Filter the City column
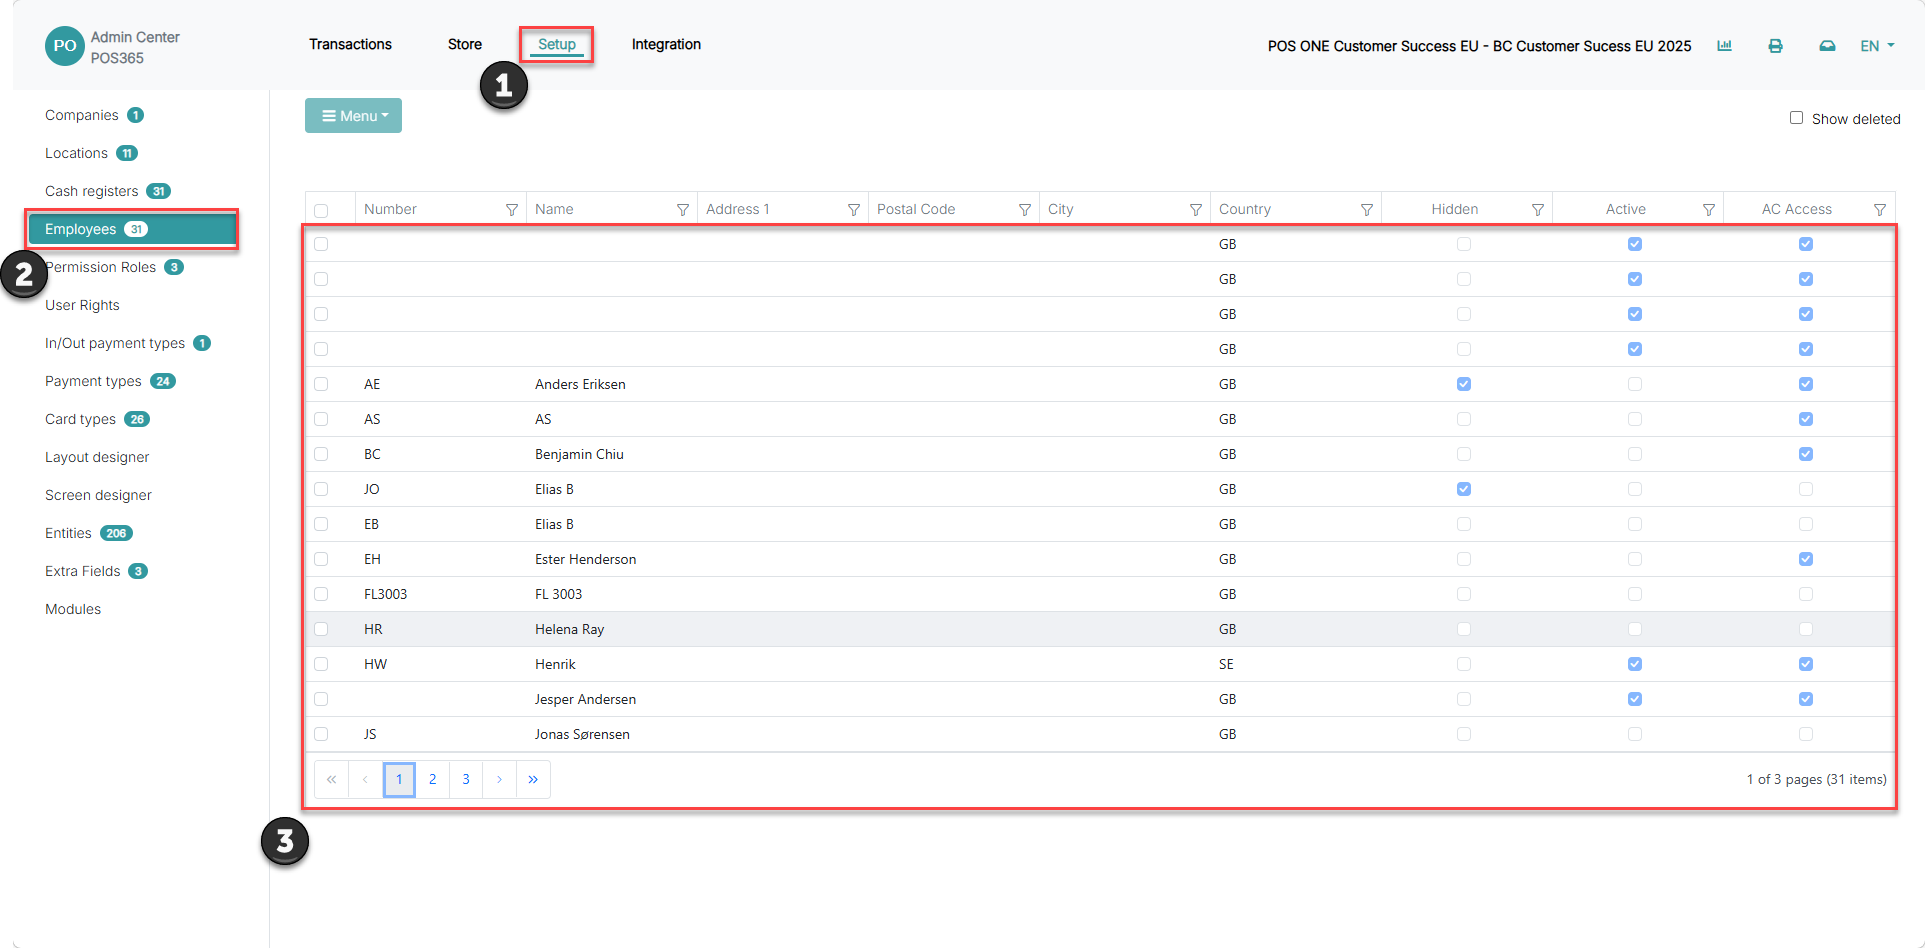The image size is (1925, 948). click(1196, 210)
